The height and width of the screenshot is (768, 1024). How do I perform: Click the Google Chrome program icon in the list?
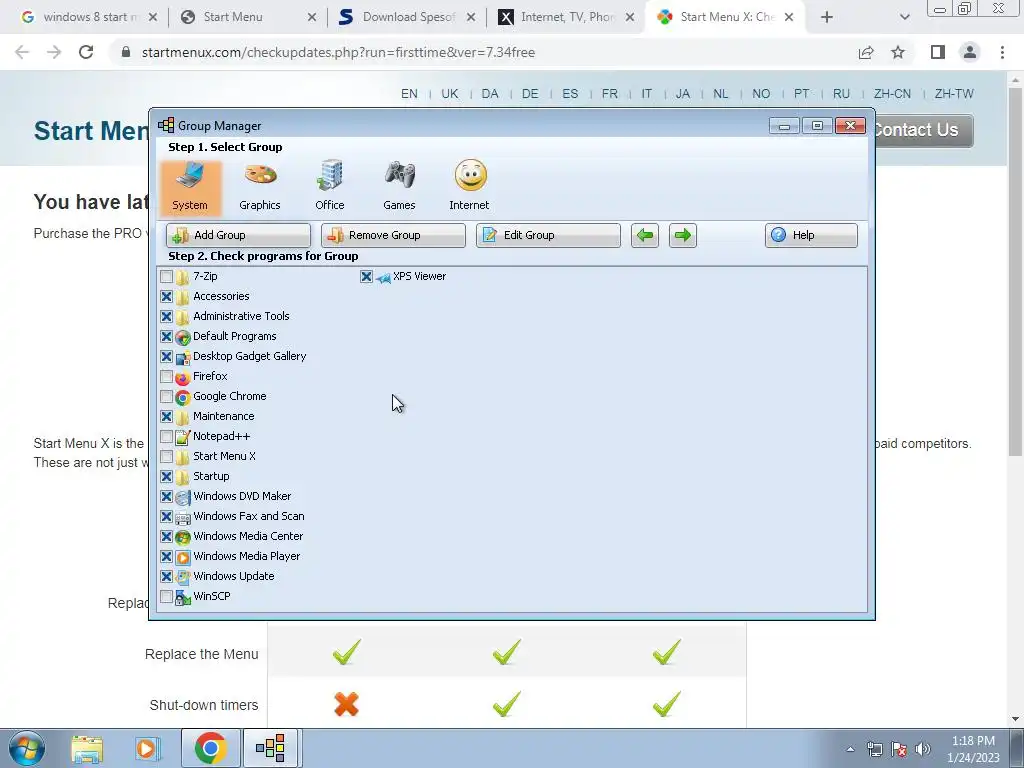183,397
